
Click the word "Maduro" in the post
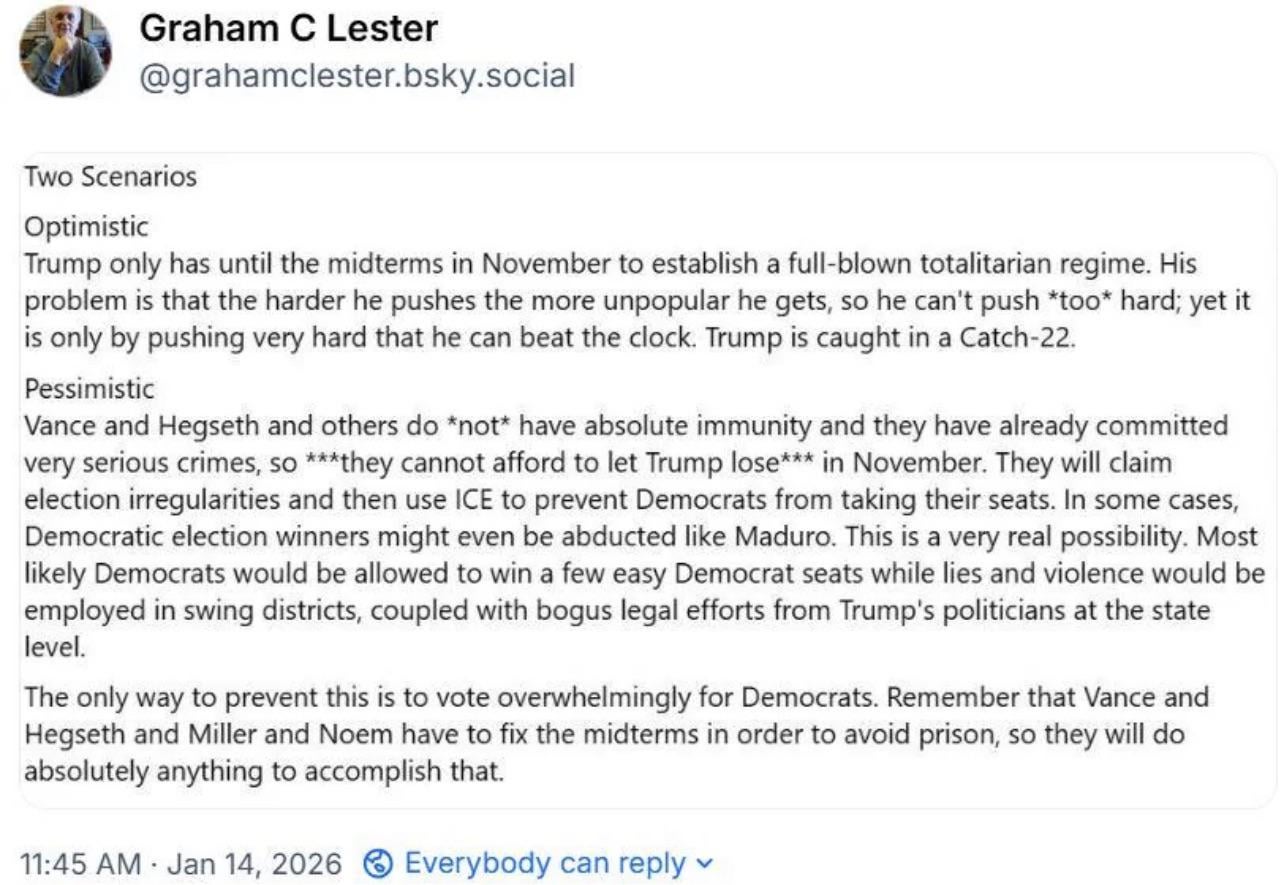785,536
